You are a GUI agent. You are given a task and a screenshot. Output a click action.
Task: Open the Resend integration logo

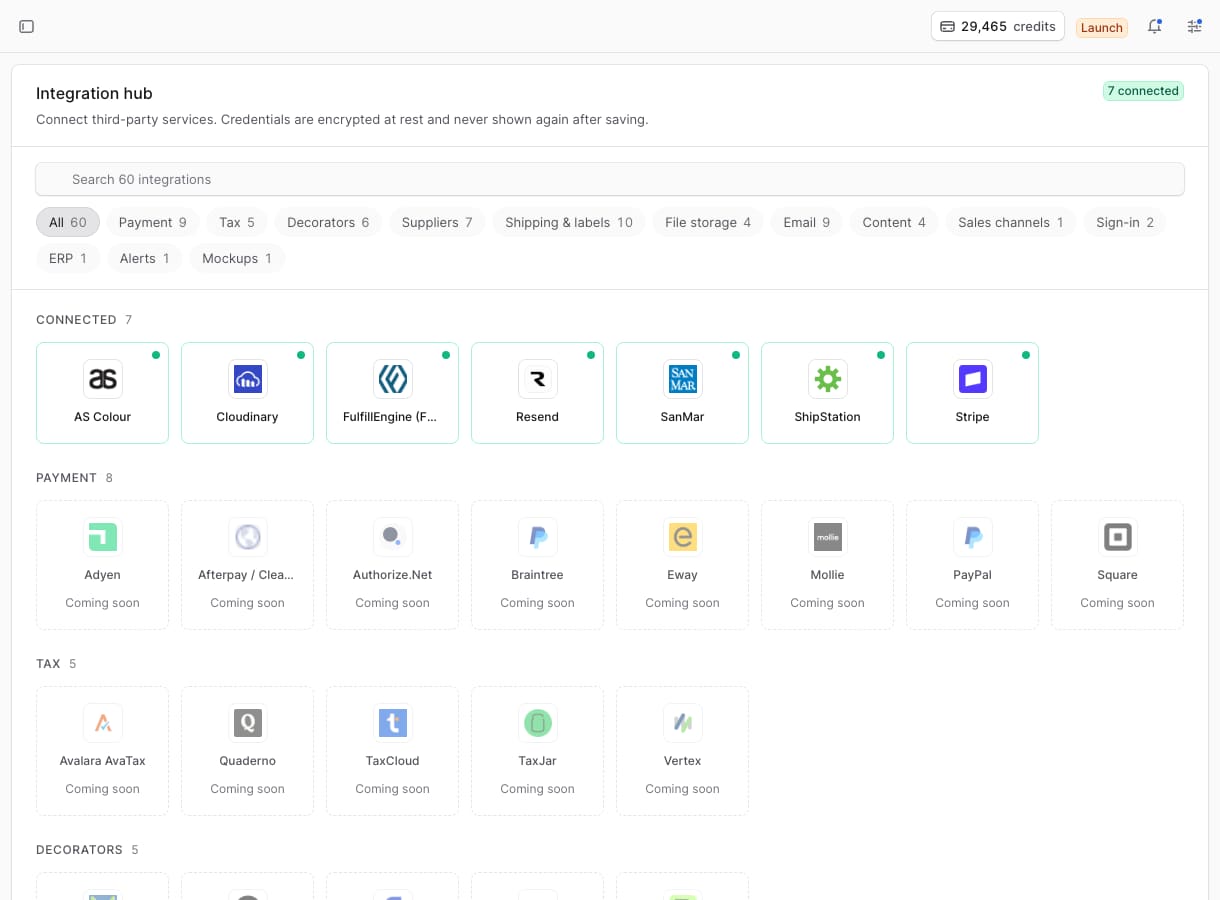tap(538, 379)
